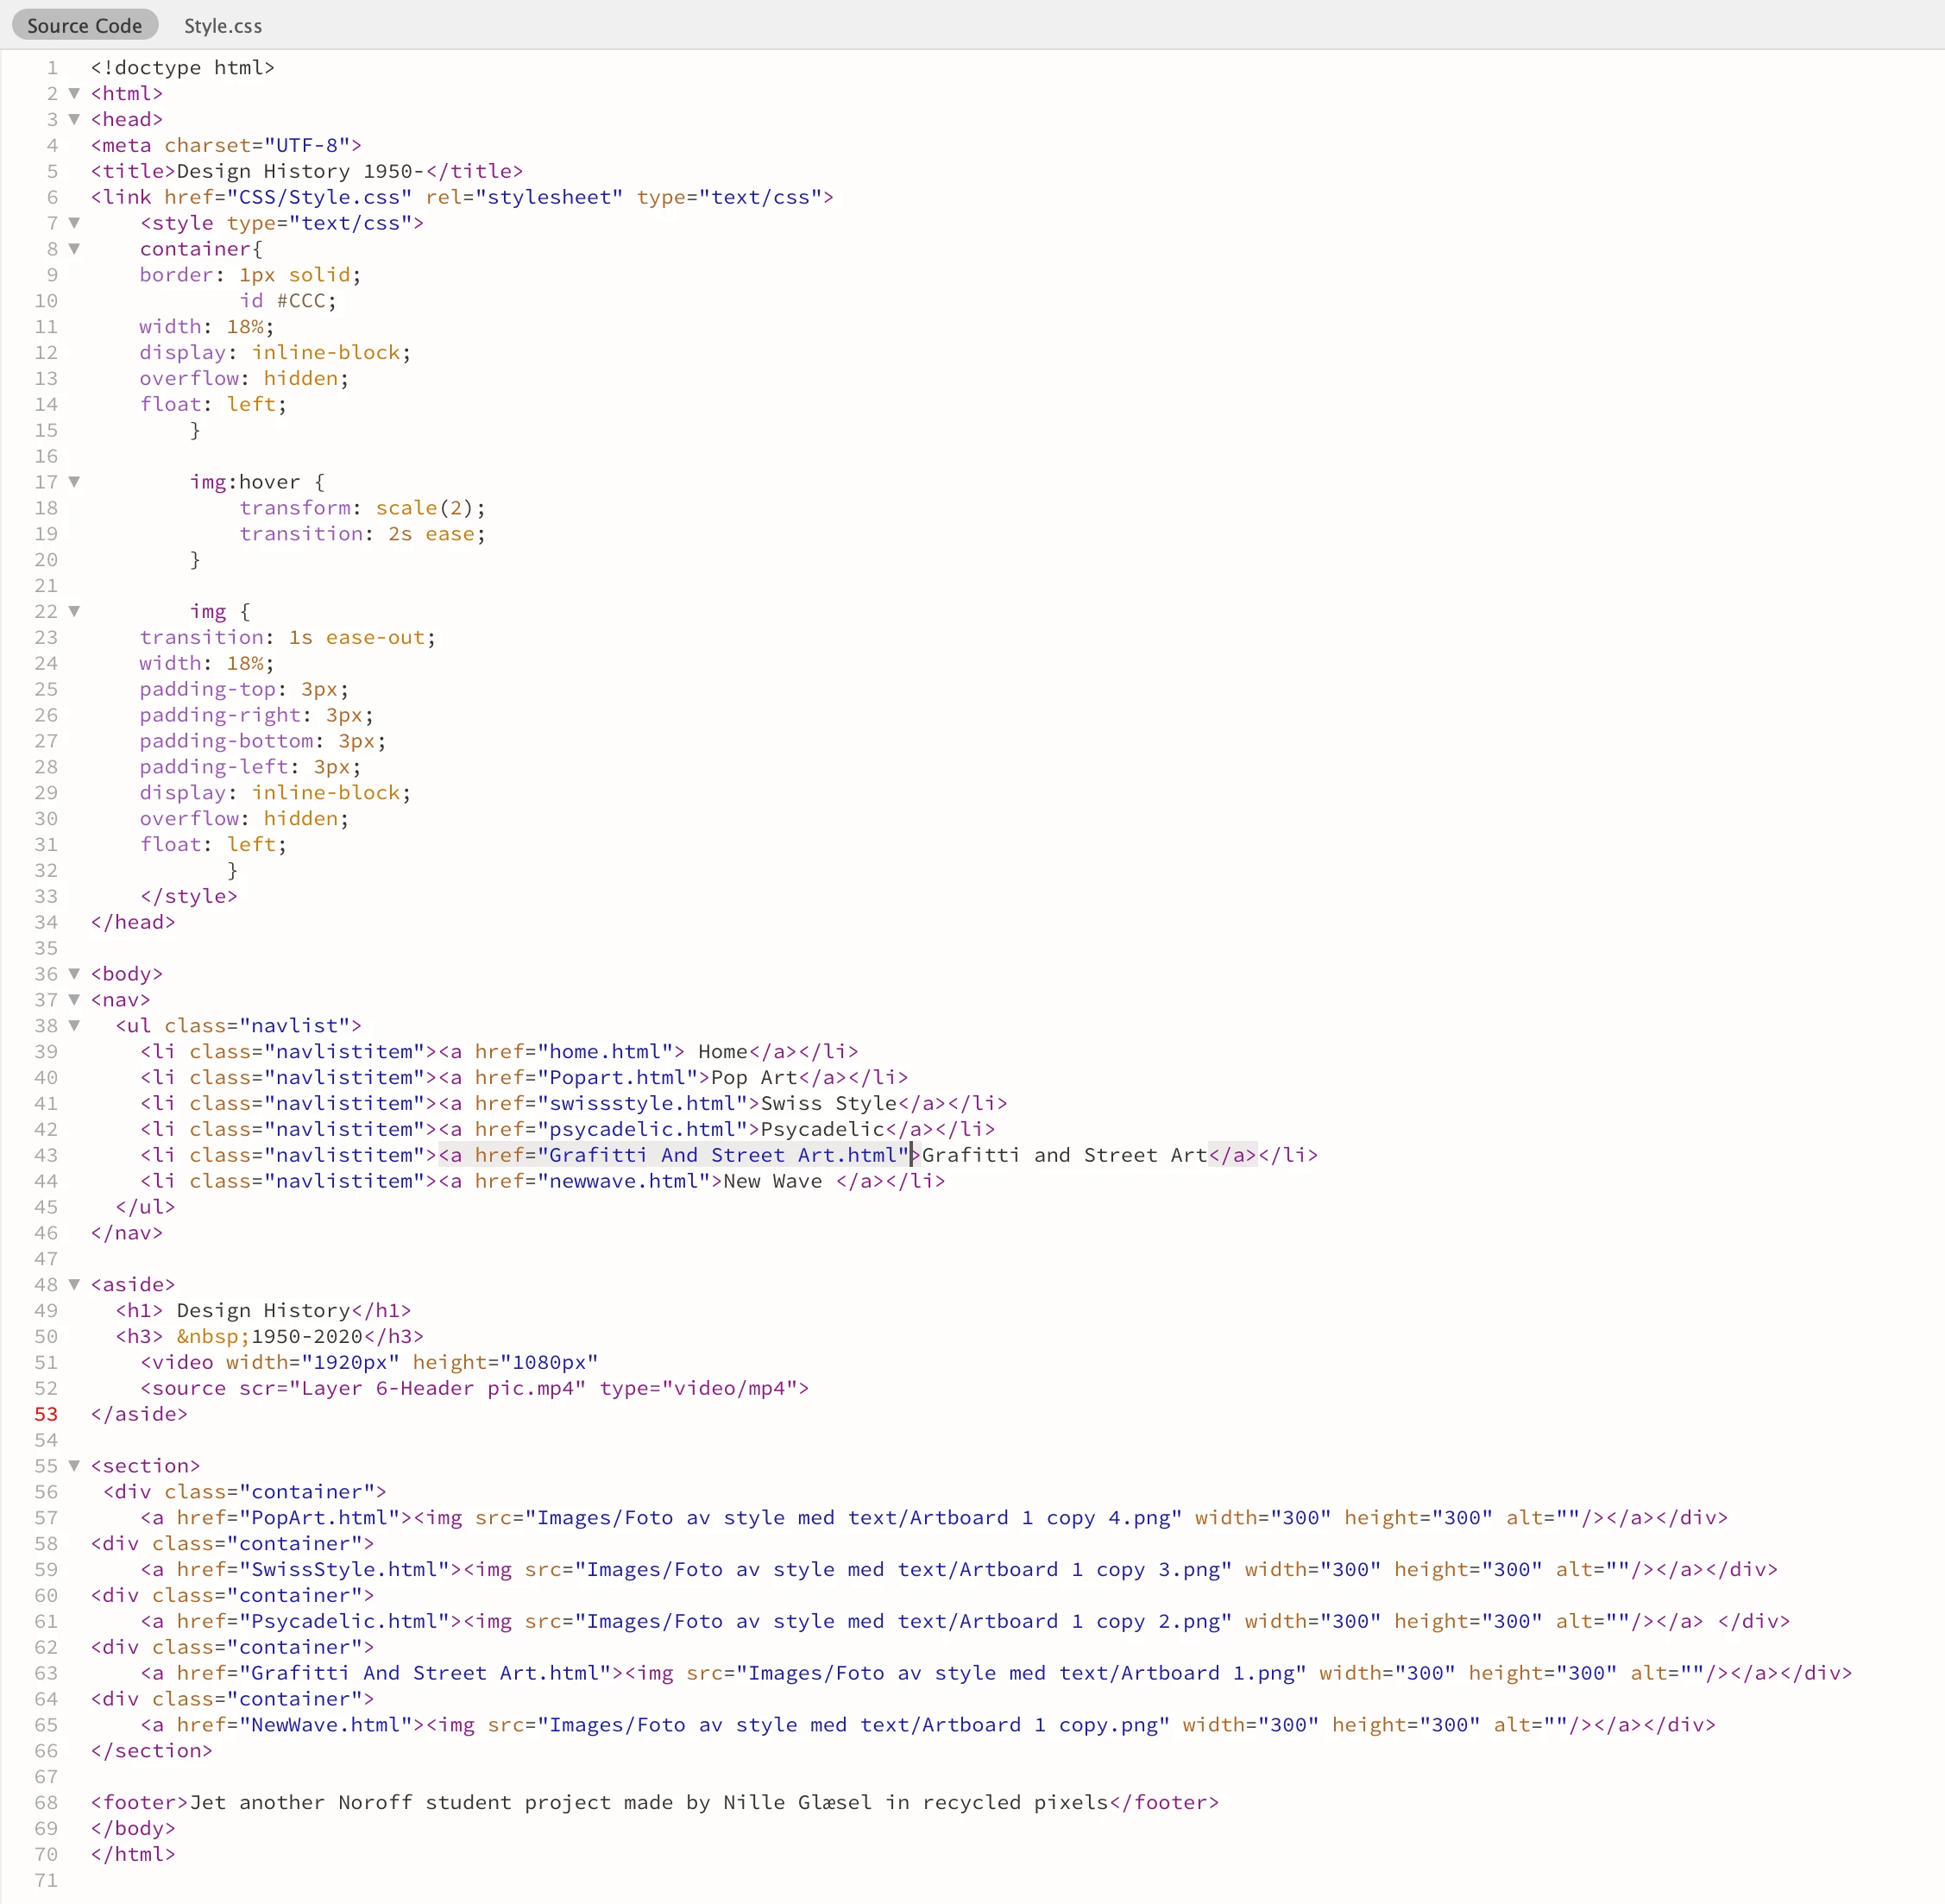Fold the style block at line 7

(74, 223)
